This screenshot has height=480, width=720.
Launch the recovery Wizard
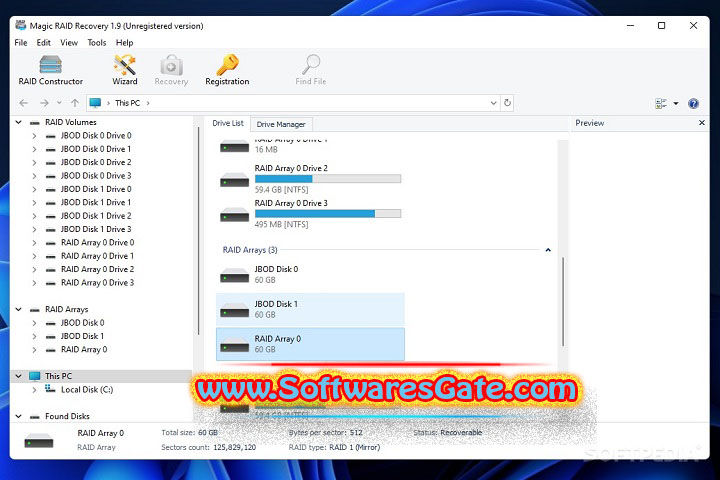[124, 70]
